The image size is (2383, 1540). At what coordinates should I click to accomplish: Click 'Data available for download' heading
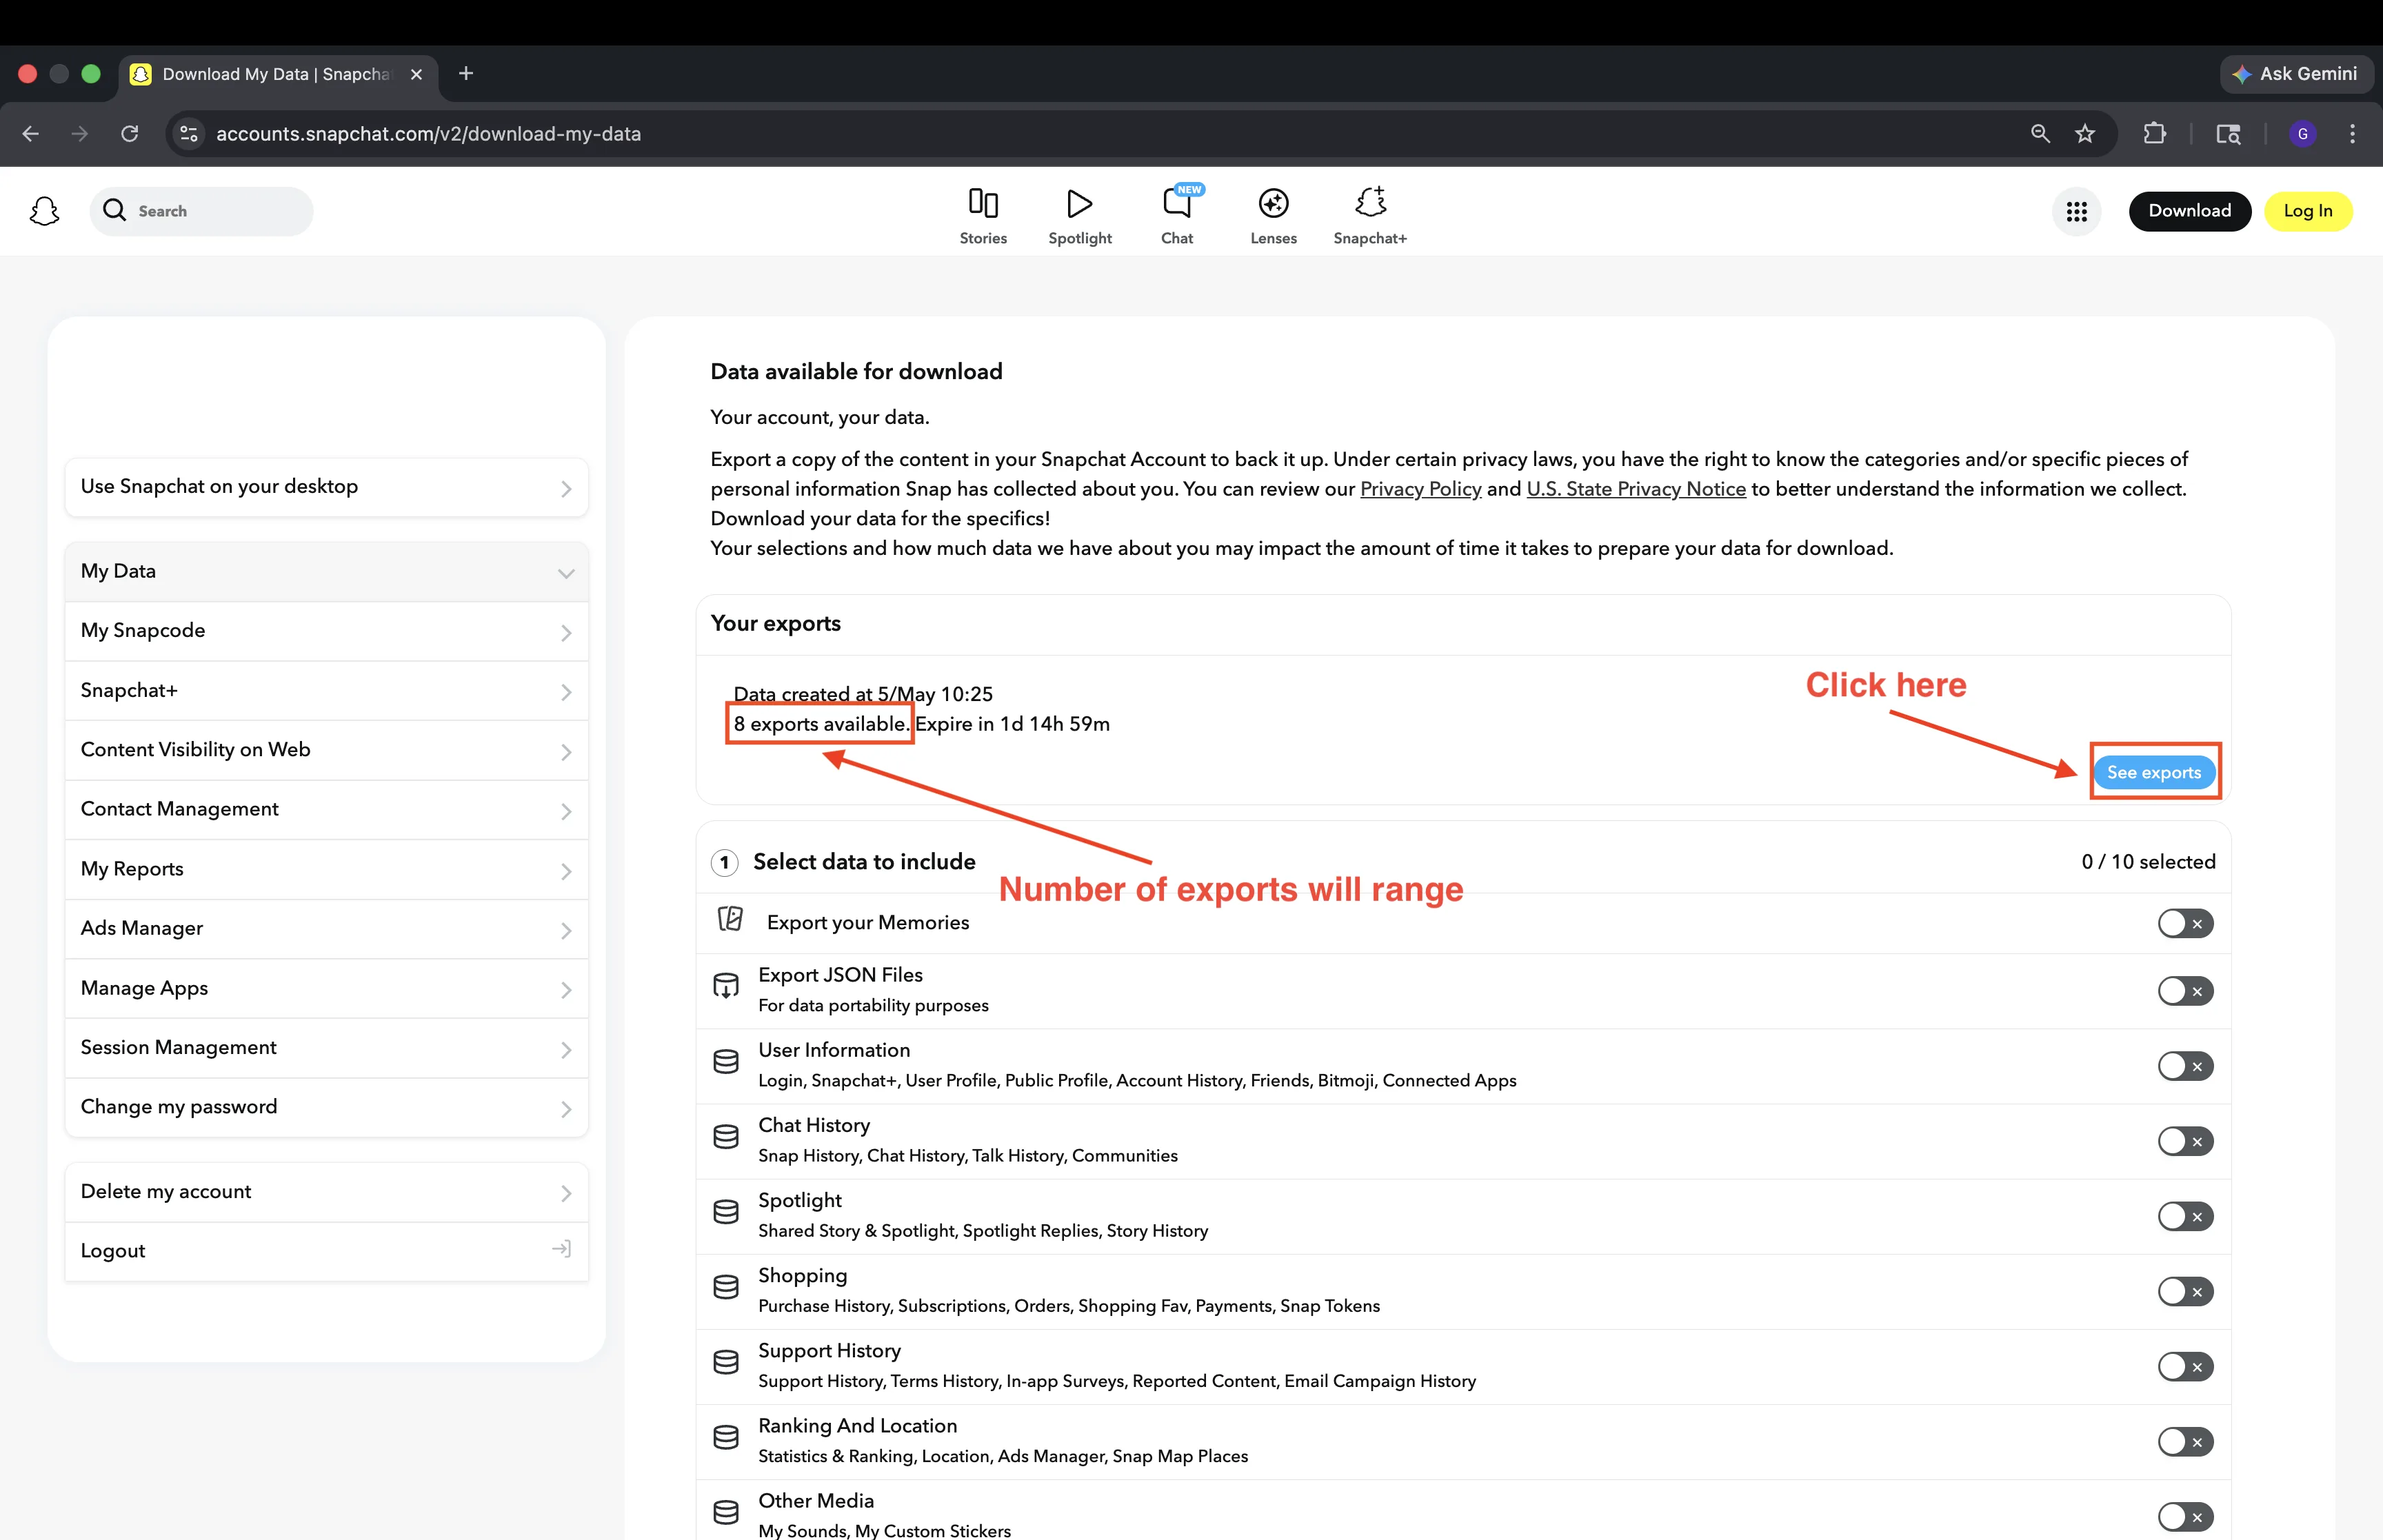coord(856,371)
